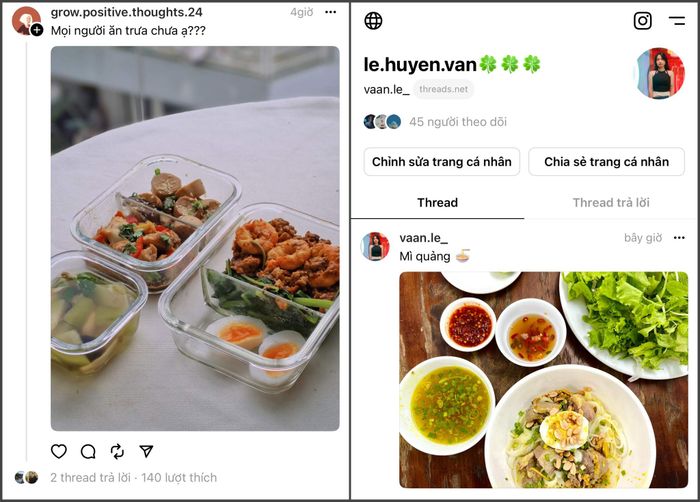
Task: Open the threads.net badge
Action: coord(443,89)
